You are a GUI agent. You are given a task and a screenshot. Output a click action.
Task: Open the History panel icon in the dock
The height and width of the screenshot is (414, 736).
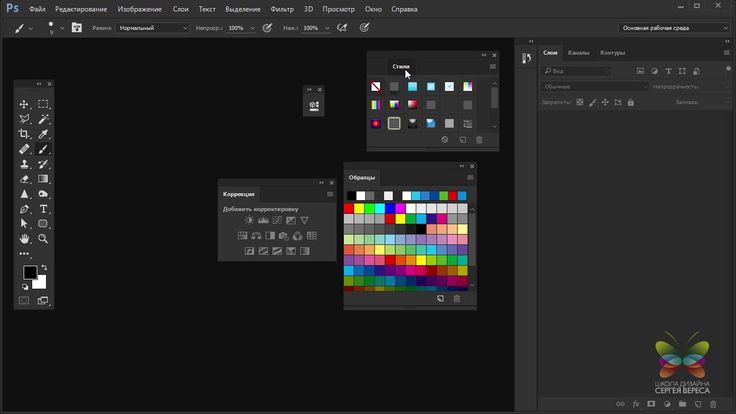pyautogui.click(x=525, y=60)
